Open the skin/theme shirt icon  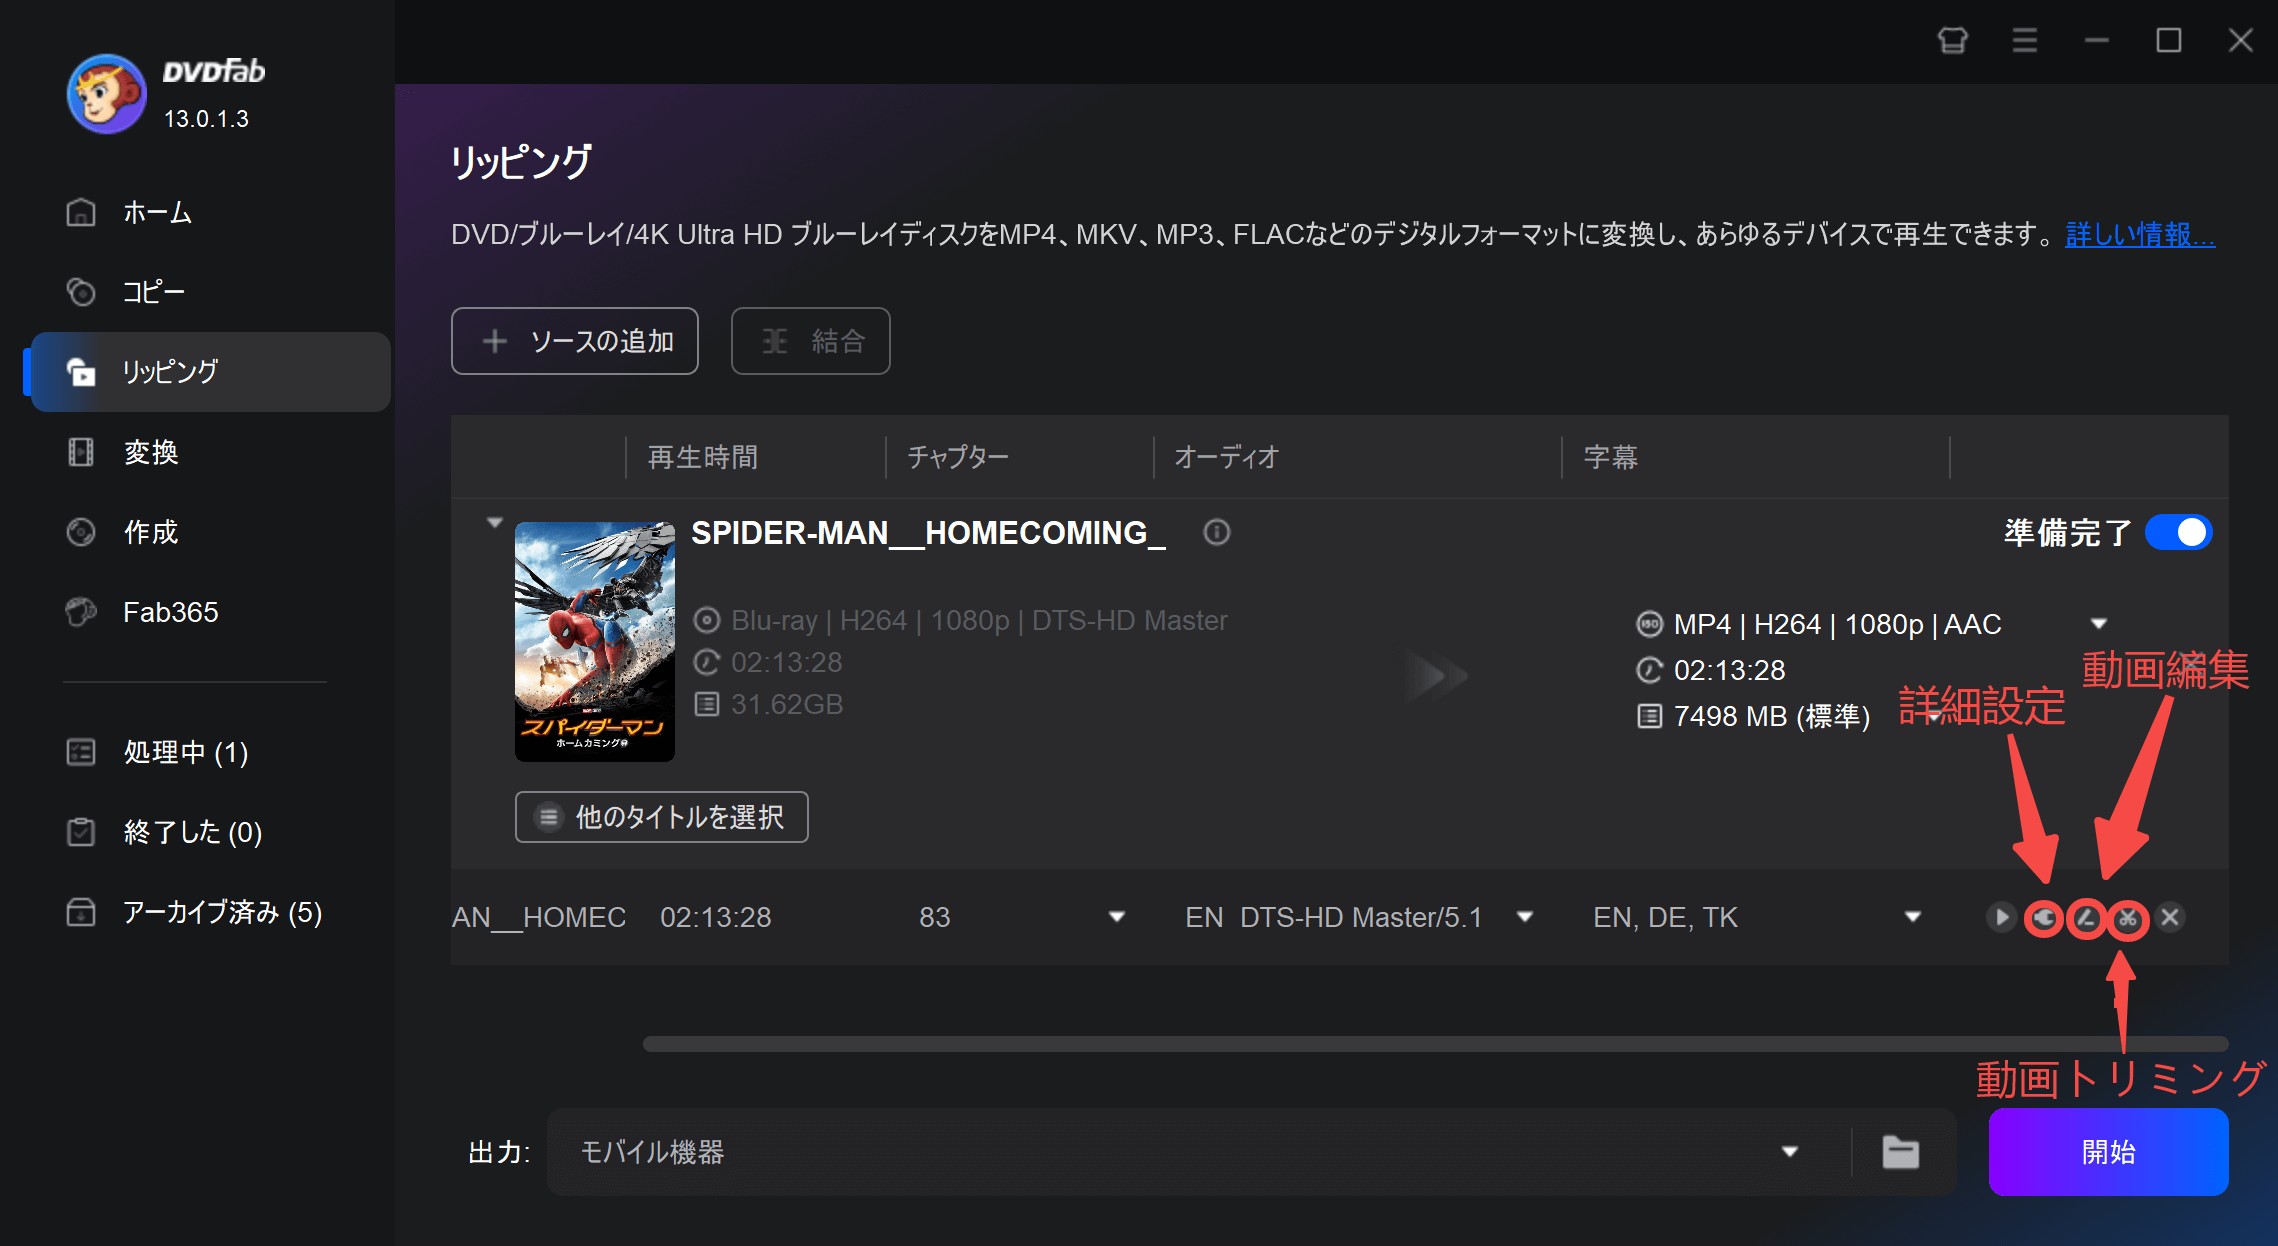click(x=1952, y=40)
